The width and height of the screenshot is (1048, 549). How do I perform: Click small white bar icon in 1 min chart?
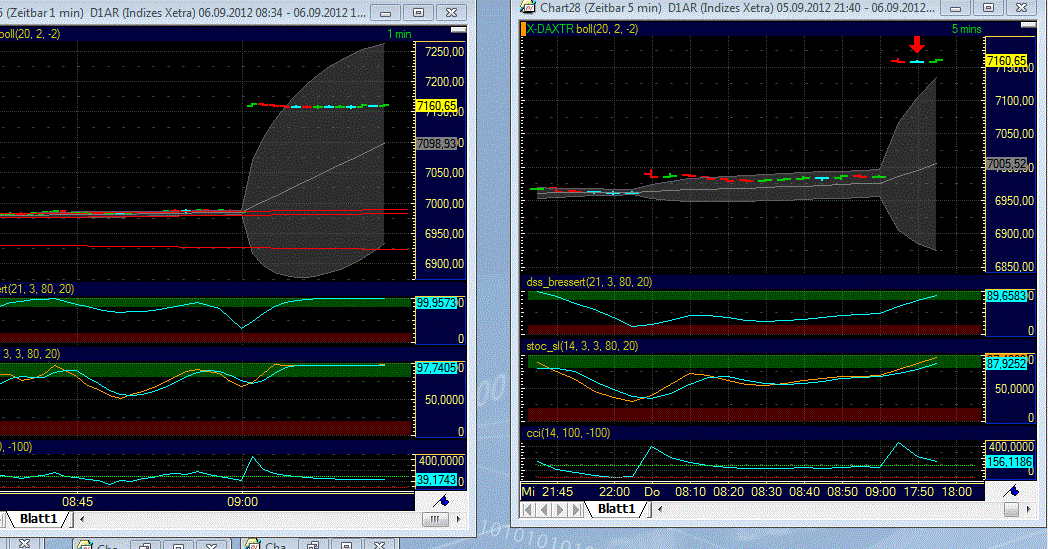point(458,30)
